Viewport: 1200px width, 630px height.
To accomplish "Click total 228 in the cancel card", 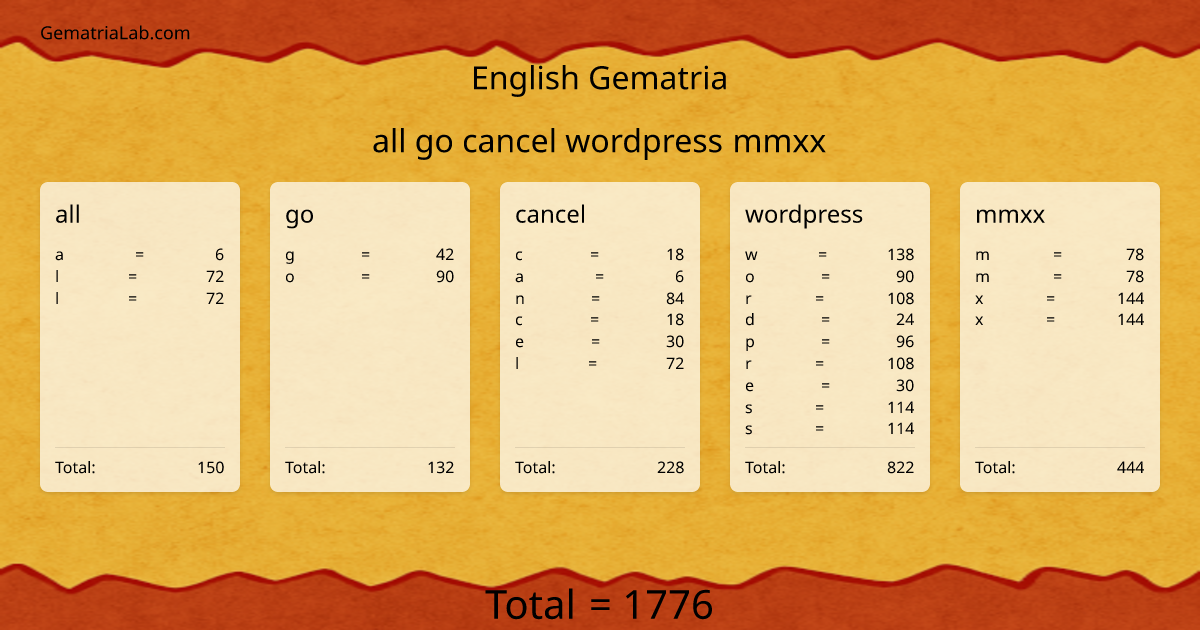I will [671, 467].
